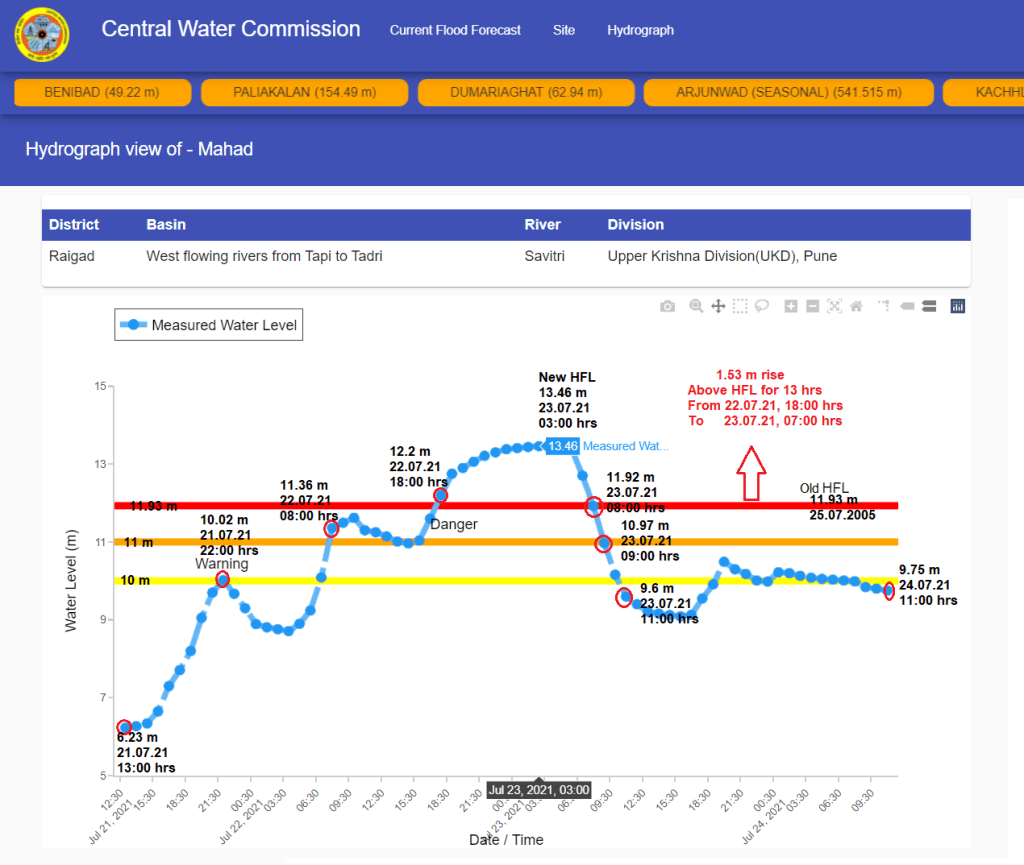1024x865 pixels.
Task: Toggle spike lines on the chart
Action: [884, 306]
